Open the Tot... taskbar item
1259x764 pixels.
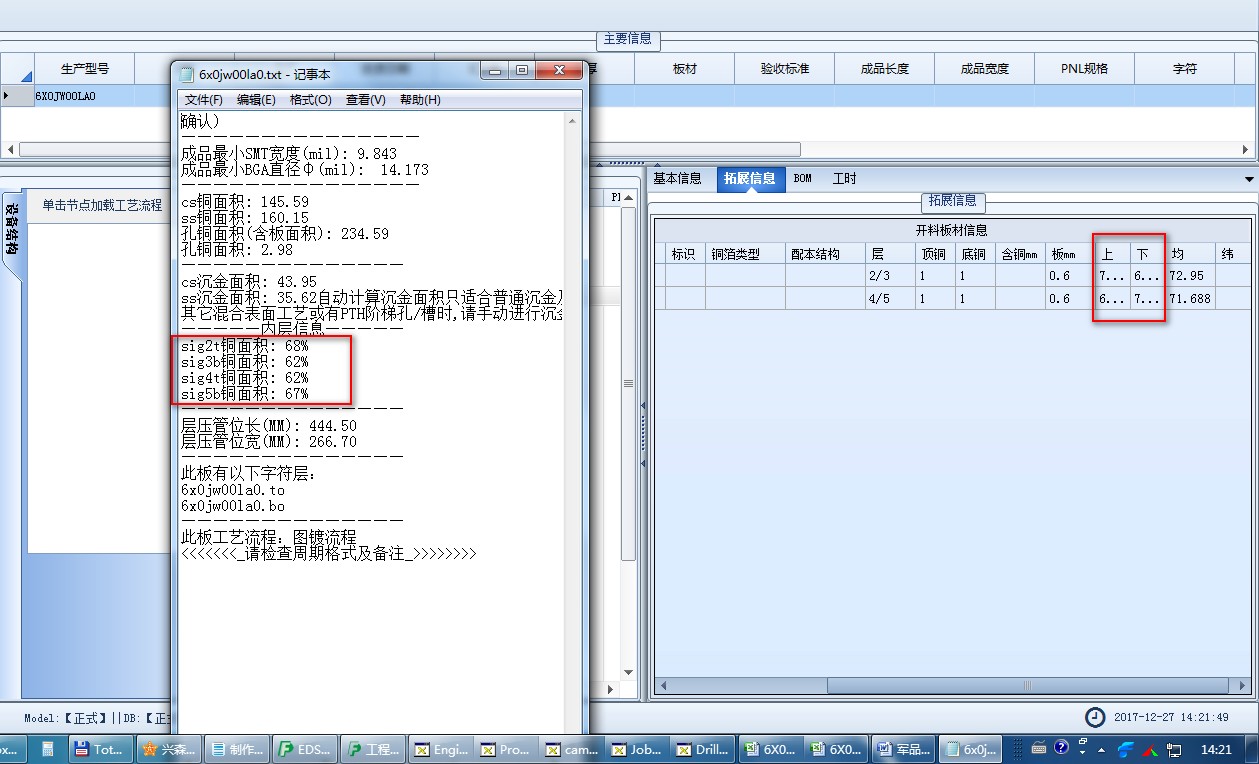[x=100, y=749]
